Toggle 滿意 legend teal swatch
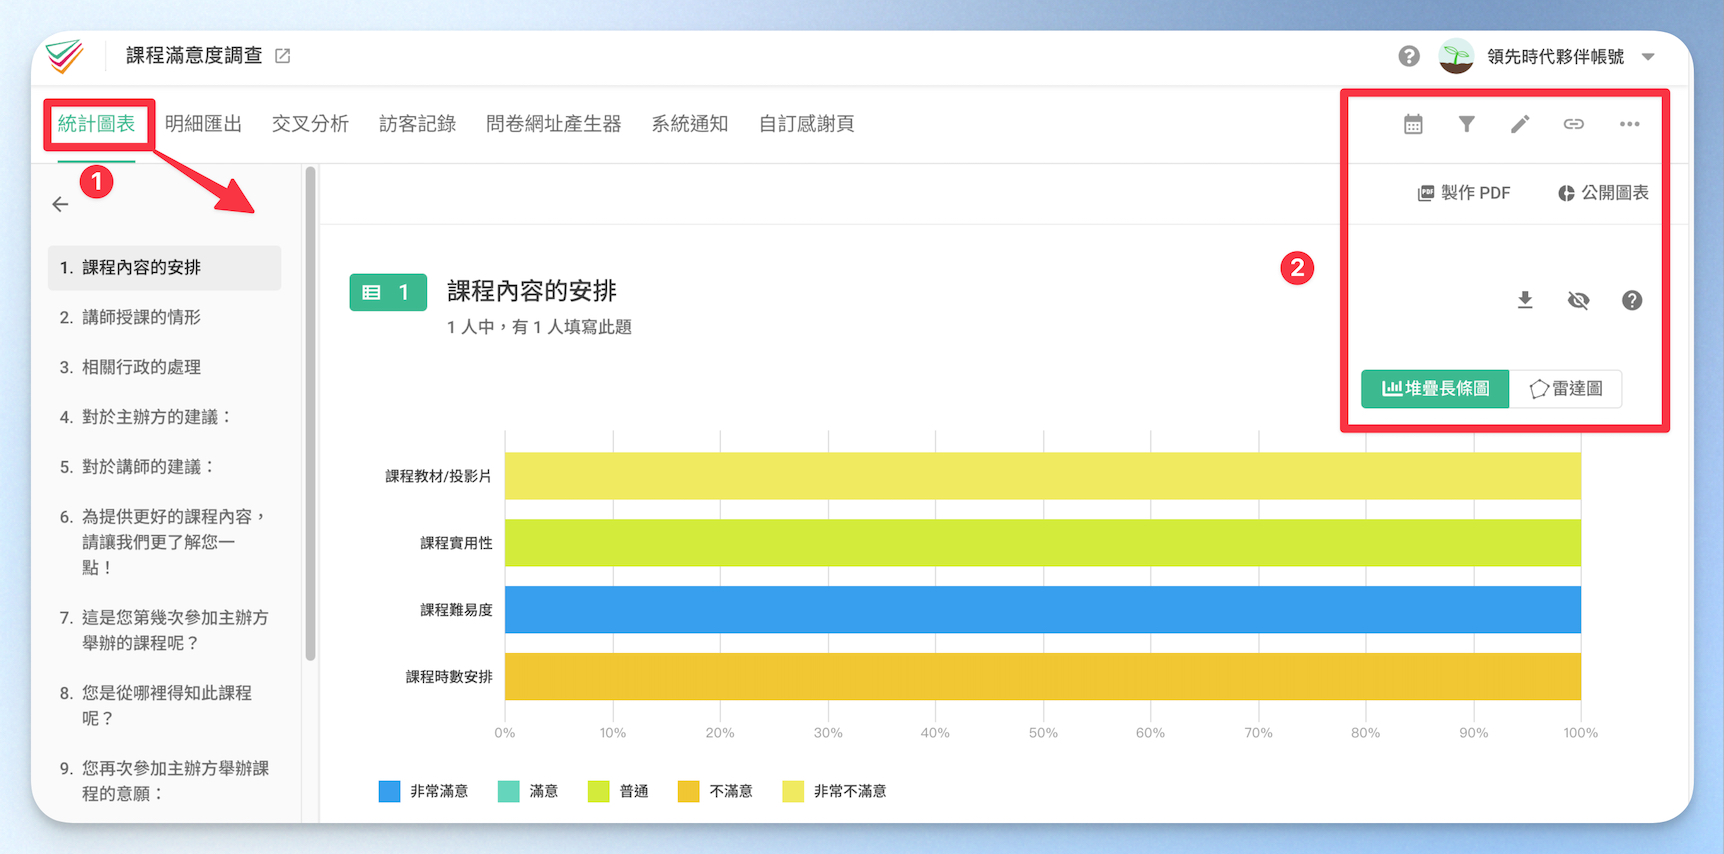1724x854 pixels. [x=508, y=791]
